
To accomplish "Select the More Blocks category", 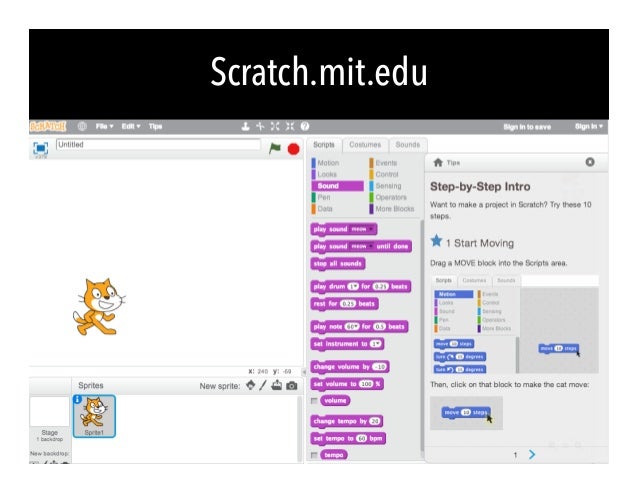I will click(x=392, y=209).
